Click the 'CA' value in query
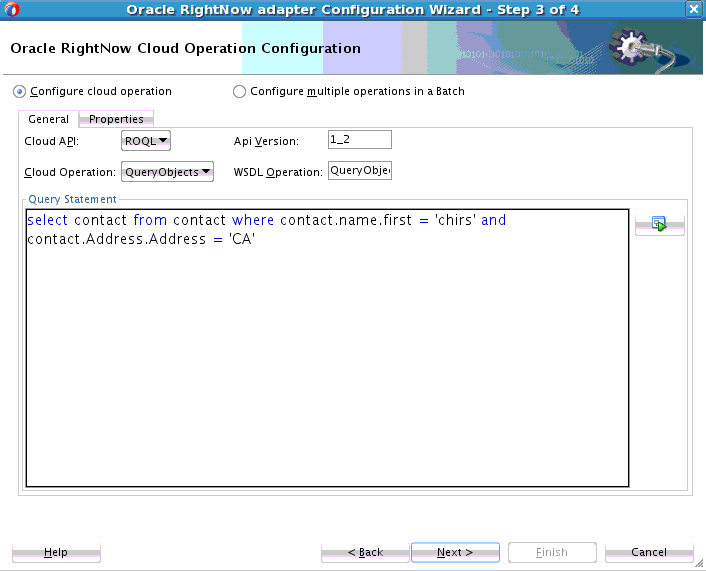 (242, 239)
